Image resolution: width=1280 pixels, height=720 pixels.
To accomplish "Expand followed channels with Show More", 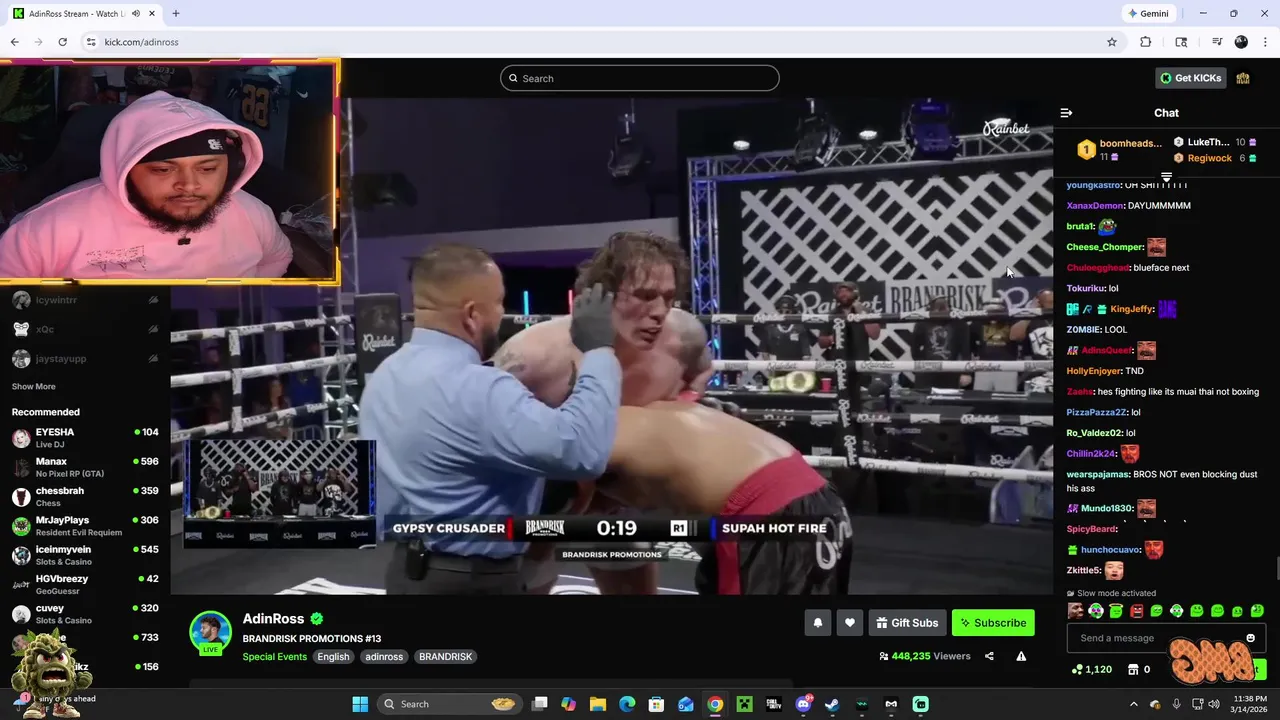I will coord(33,387).
